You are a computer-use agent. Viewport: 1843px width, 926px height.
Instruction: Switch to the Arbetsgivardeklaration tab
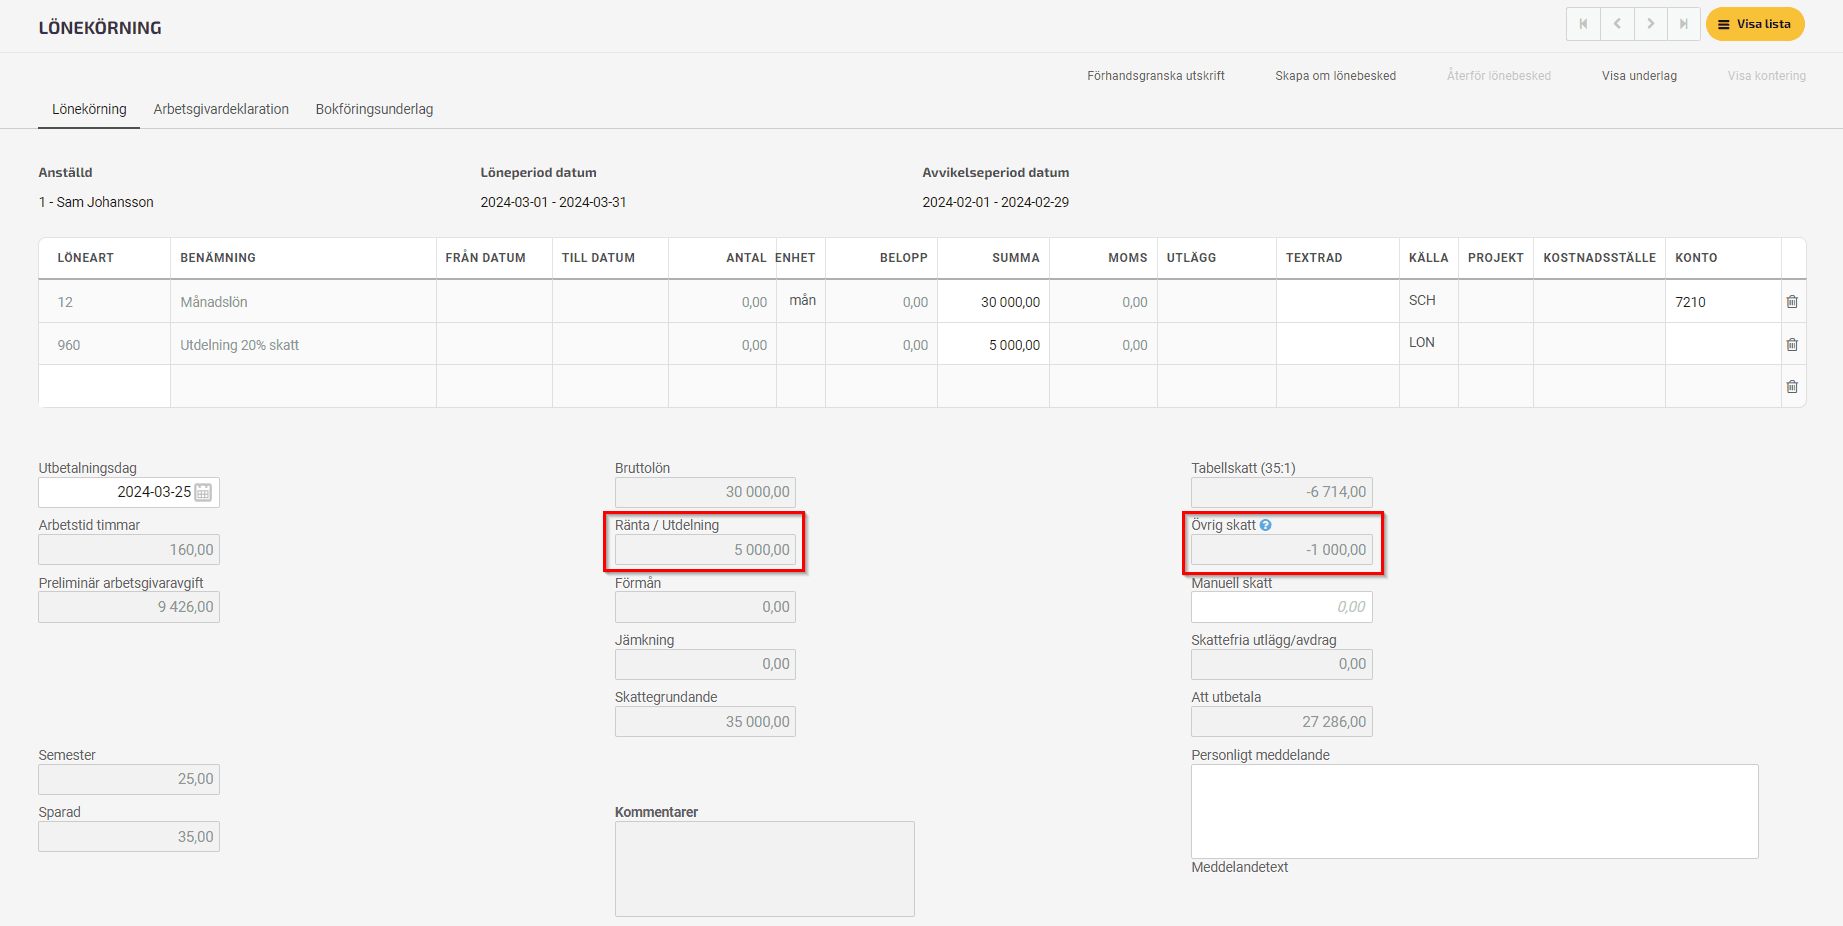(221, 109)
